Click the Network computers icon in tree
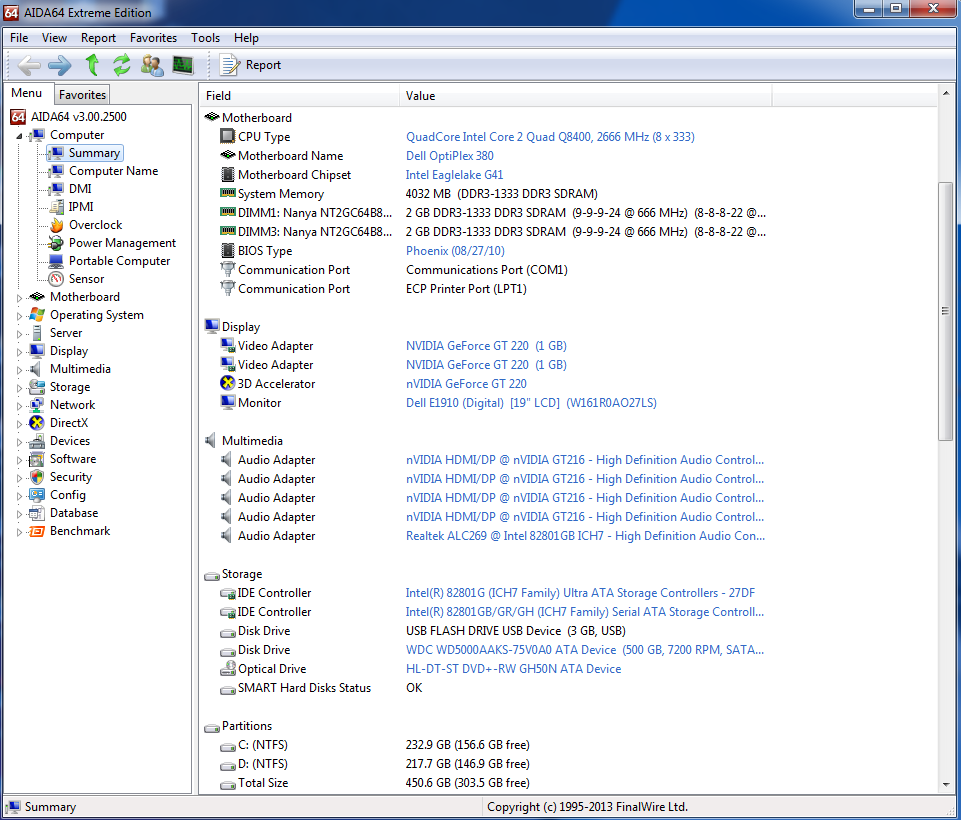 tap(37, 405)
